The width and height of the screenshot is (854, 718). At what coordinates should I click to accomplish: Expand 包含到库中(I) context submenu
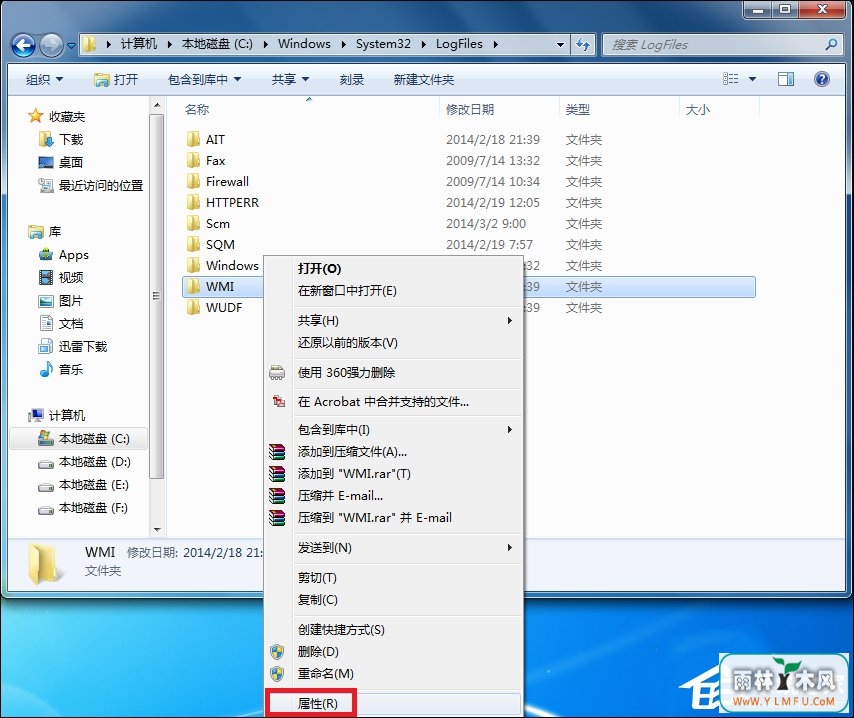tap(393, 430)
